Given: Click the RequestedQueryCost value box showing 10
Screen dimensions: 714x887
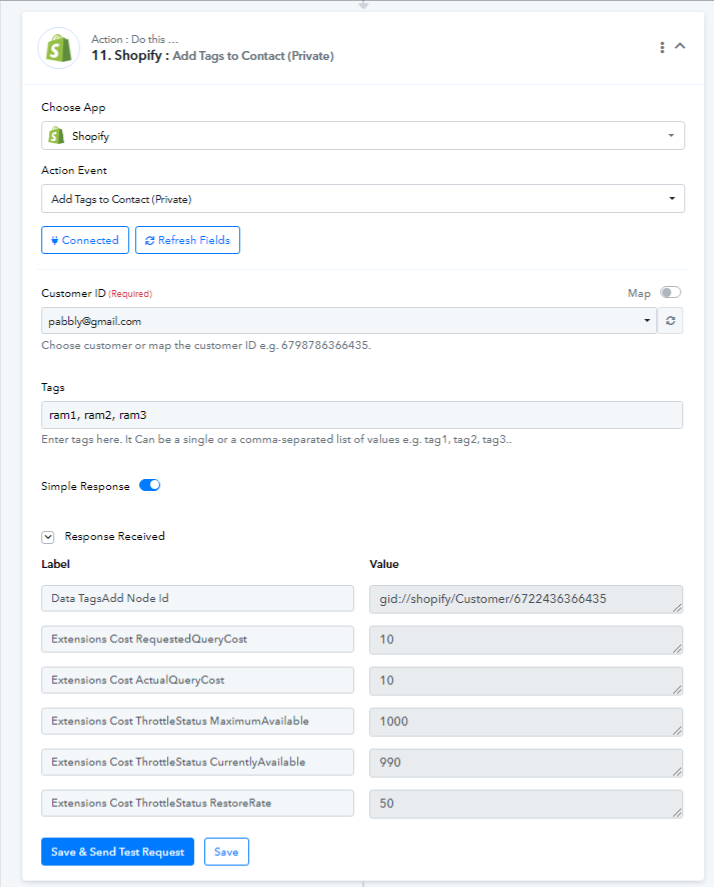Looking at the screenshot, I should click(x=526, y=640).
